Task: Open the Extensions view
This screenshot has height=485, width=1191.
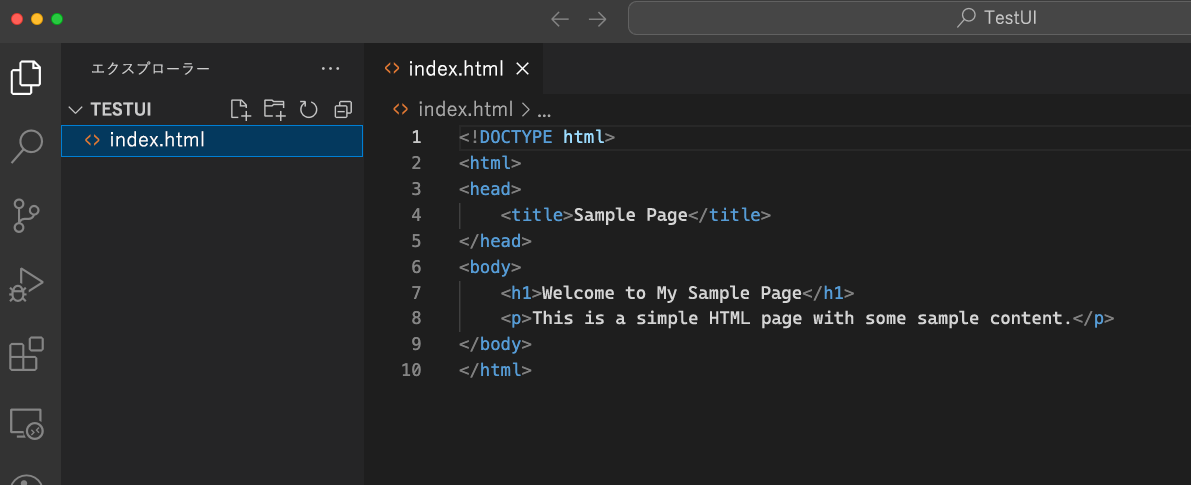Action: point(27,354)
